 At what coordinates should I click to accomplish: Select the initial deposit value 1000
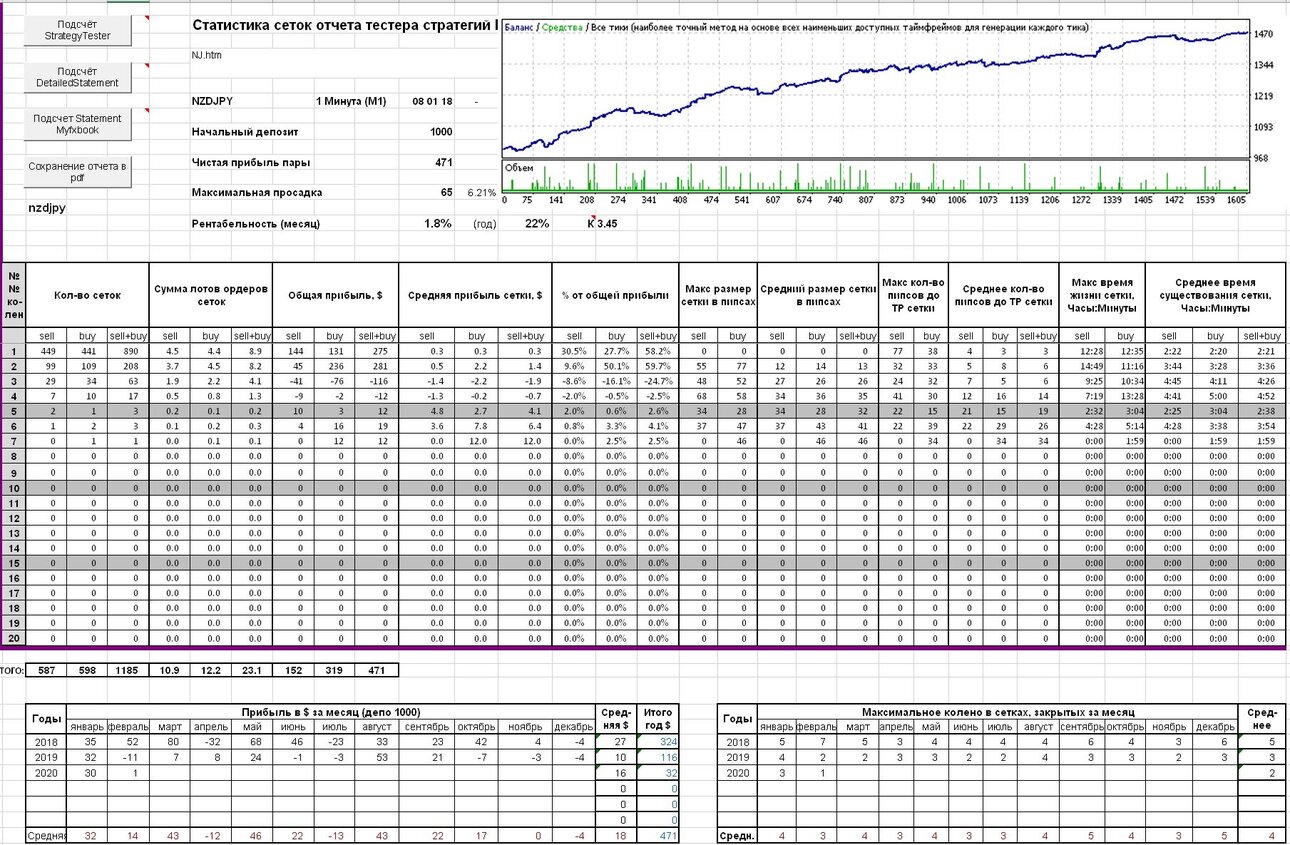pos(441,131)
